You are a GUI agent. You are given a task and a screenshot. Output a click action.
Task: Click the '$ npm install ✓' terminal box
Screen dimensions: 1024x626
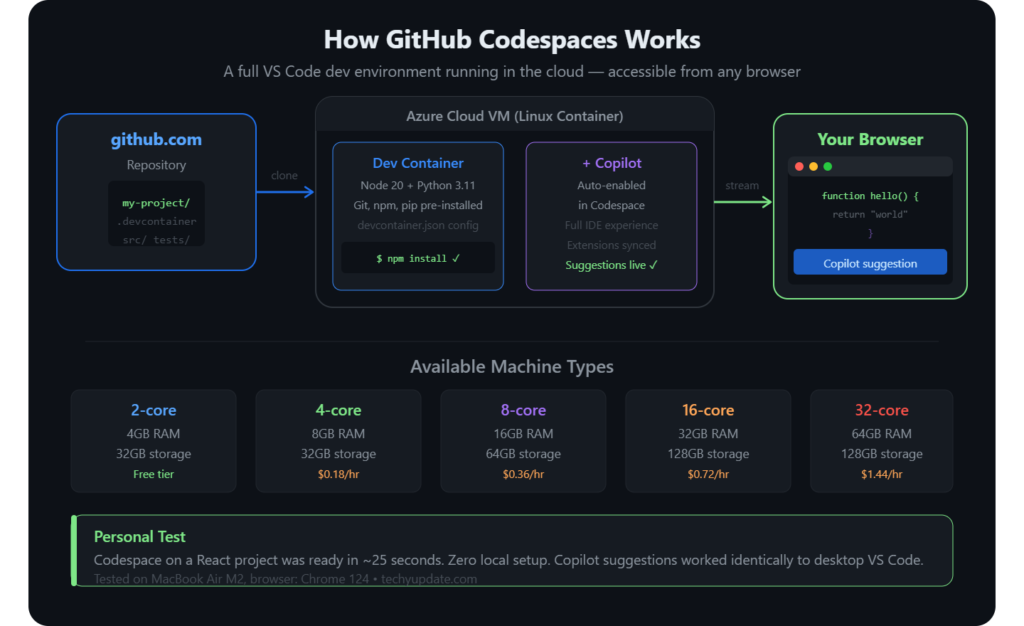pos(418,258)
